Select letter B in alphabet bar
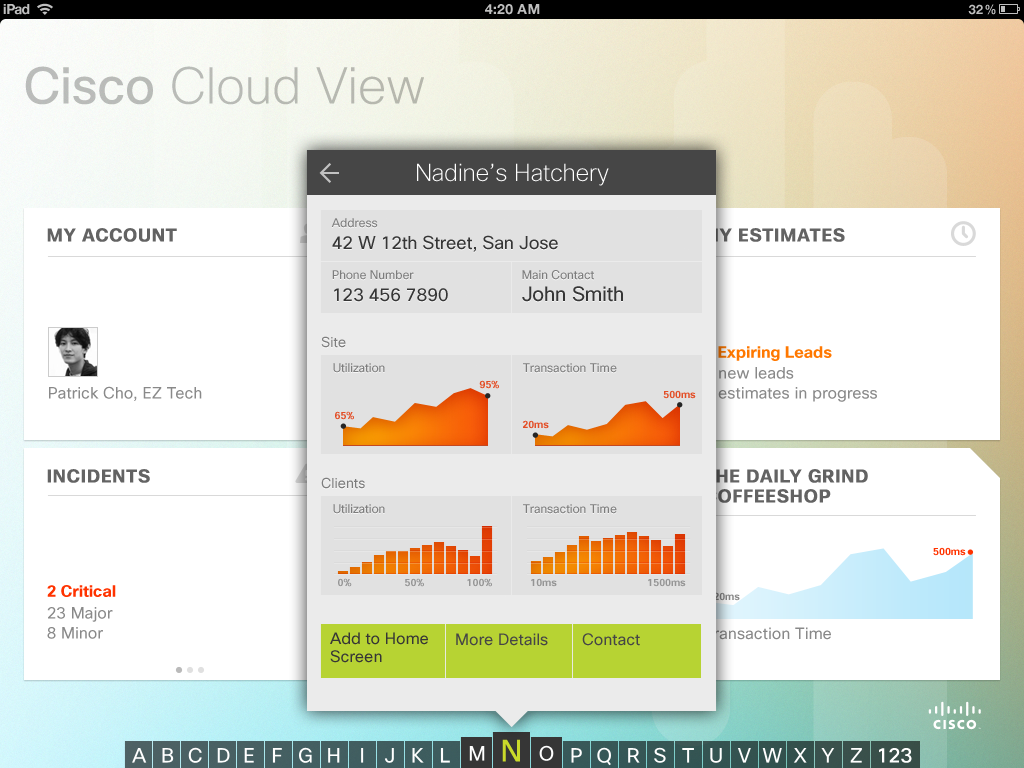Viewport: 1024px width, 768px height. coord(167,756)
